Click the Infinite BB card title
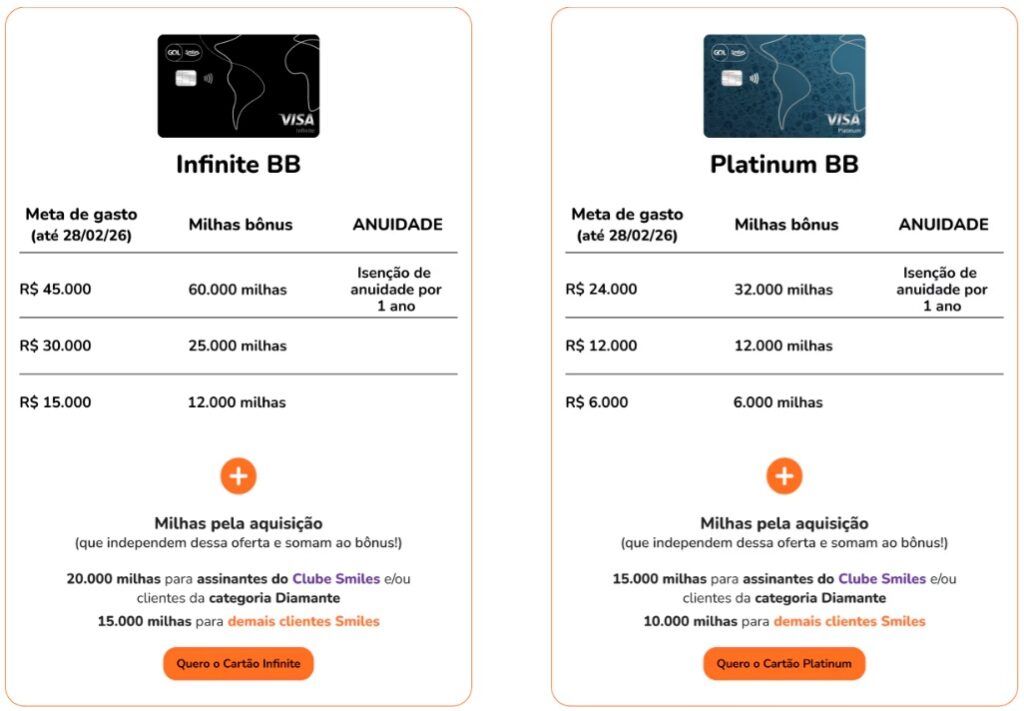The image size is (1024, 711). click(238, 164)
